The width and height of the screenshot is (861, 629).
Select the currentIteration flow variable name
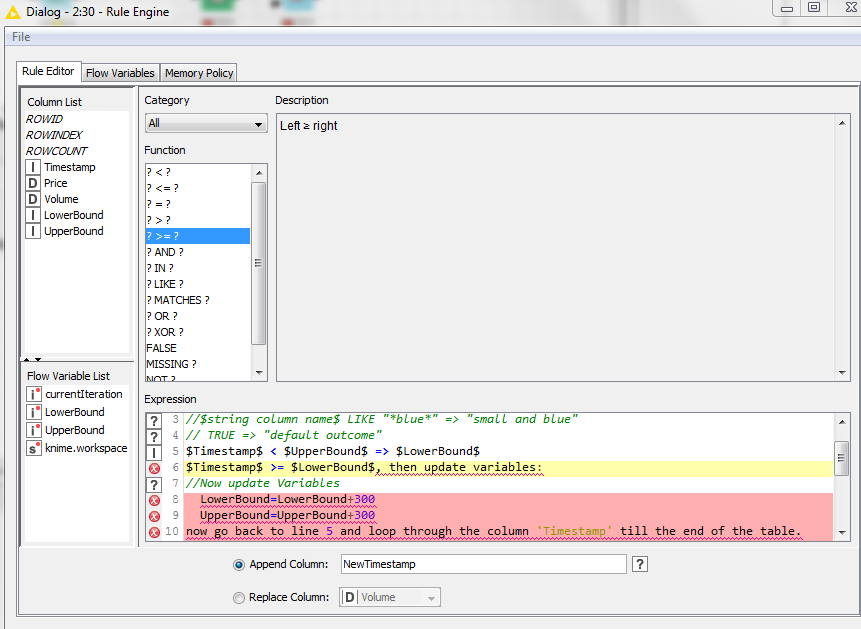[84, 394]
